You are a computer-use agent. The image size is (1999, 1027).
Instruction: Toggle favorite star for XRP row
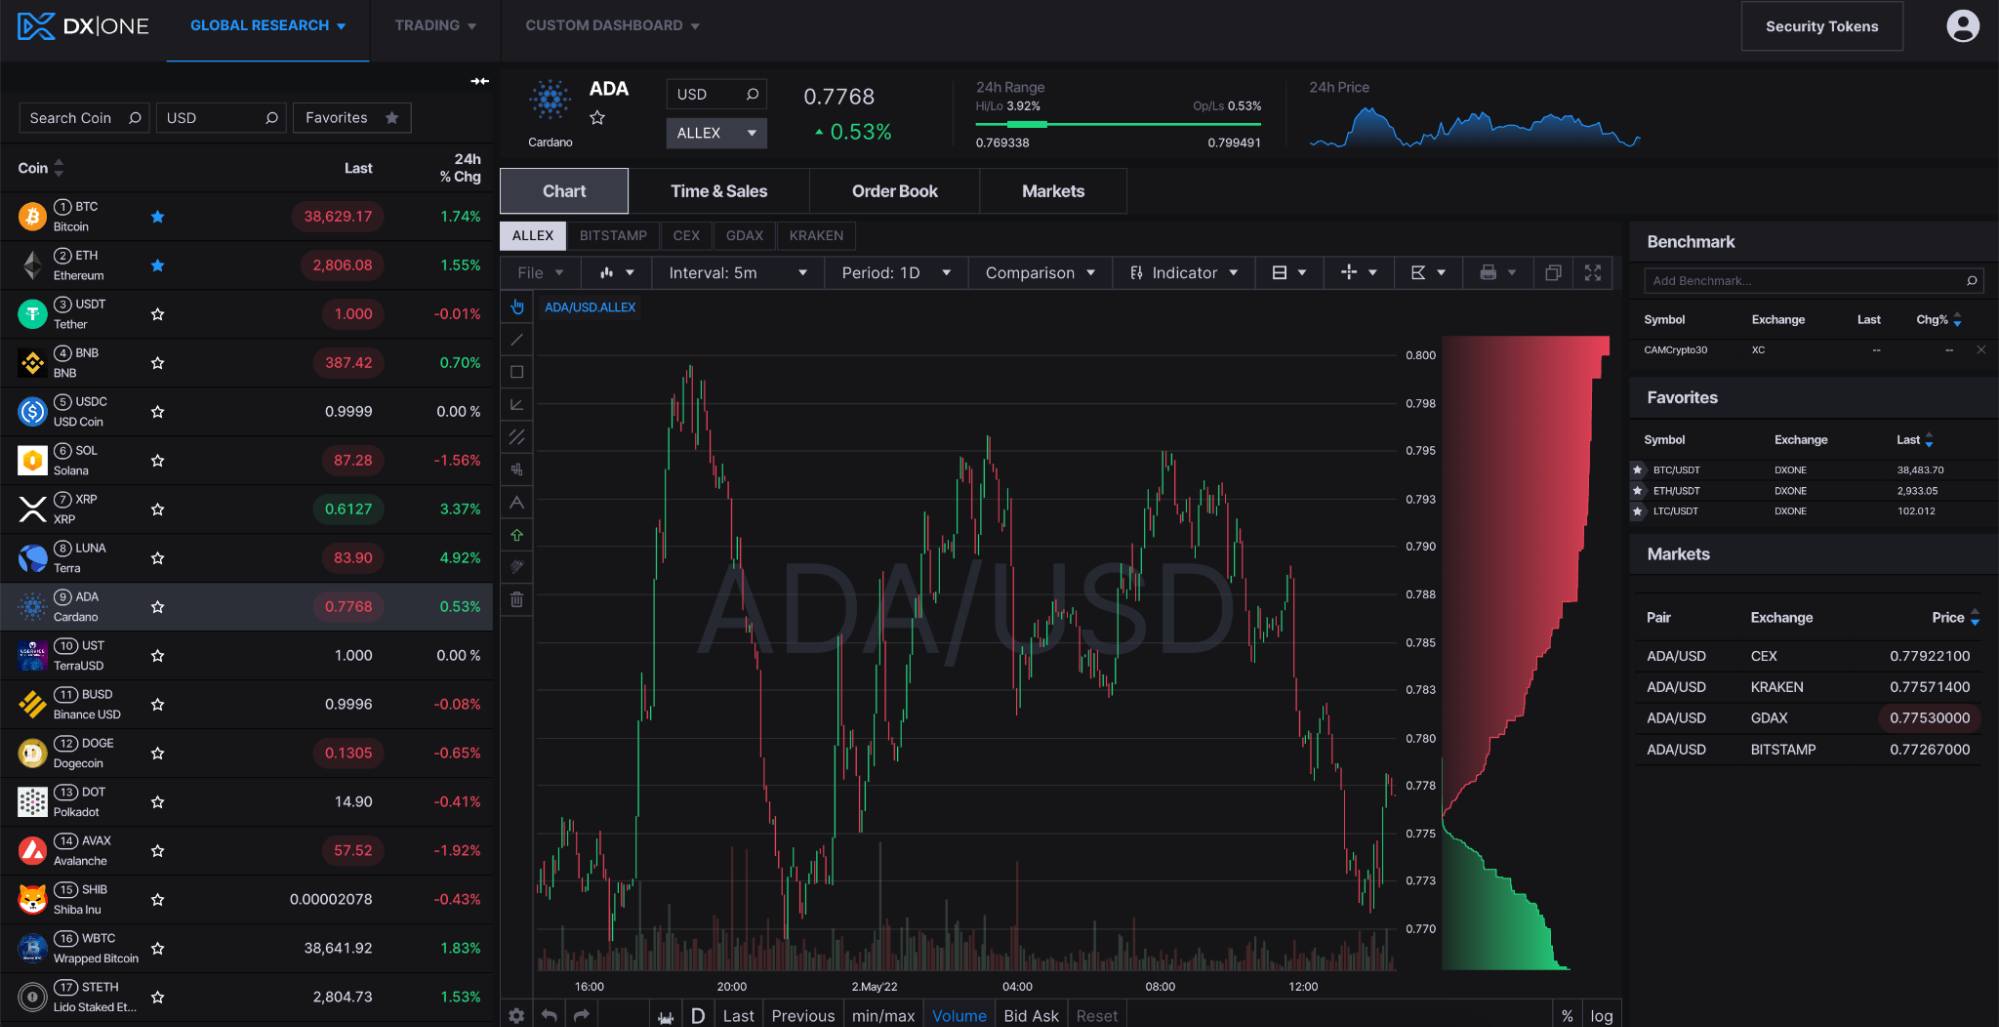coord(157,510)
